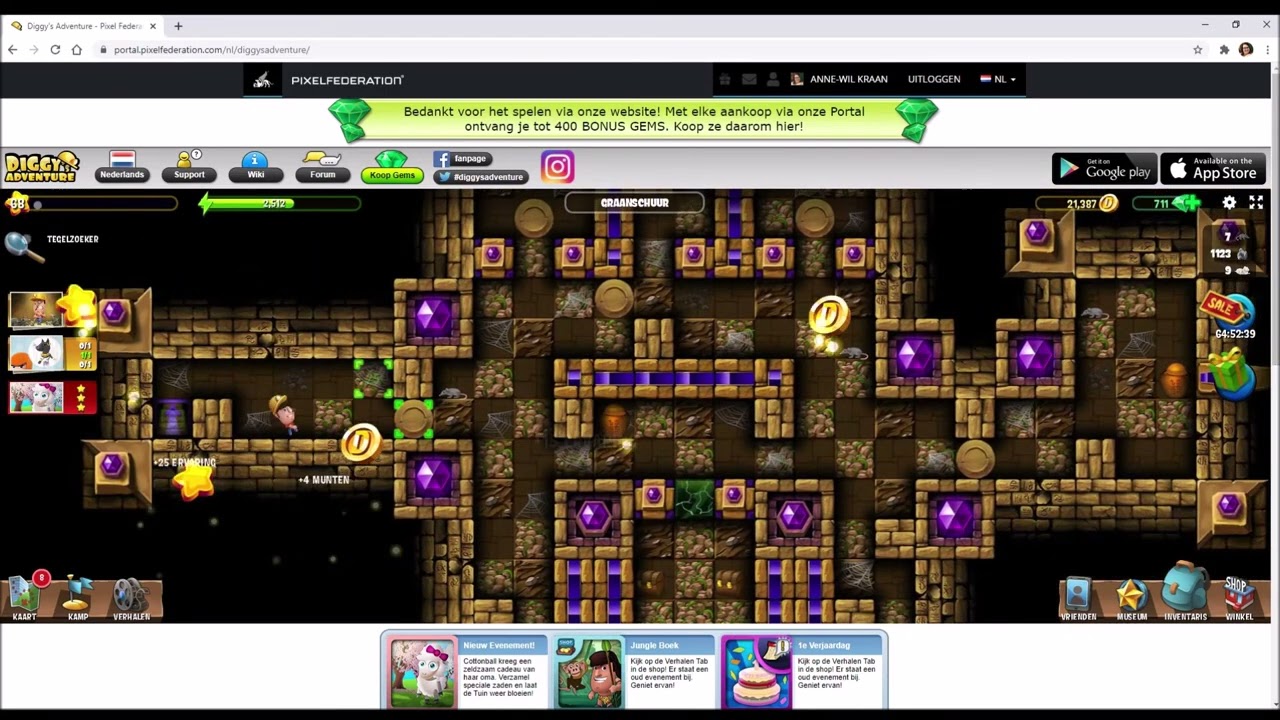
Task: Open Anne-Wil Kraan user profile
Action: (x=840, y=79)
